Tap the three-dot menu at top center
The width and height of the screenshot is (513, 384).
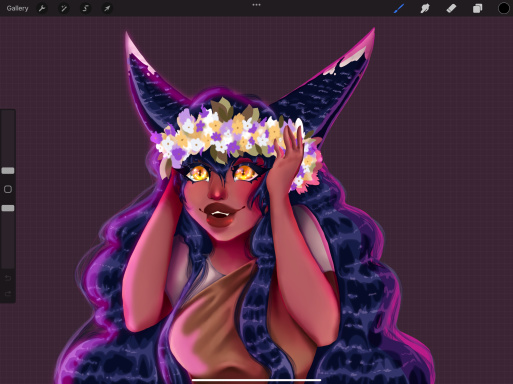(x=256, y=5)
